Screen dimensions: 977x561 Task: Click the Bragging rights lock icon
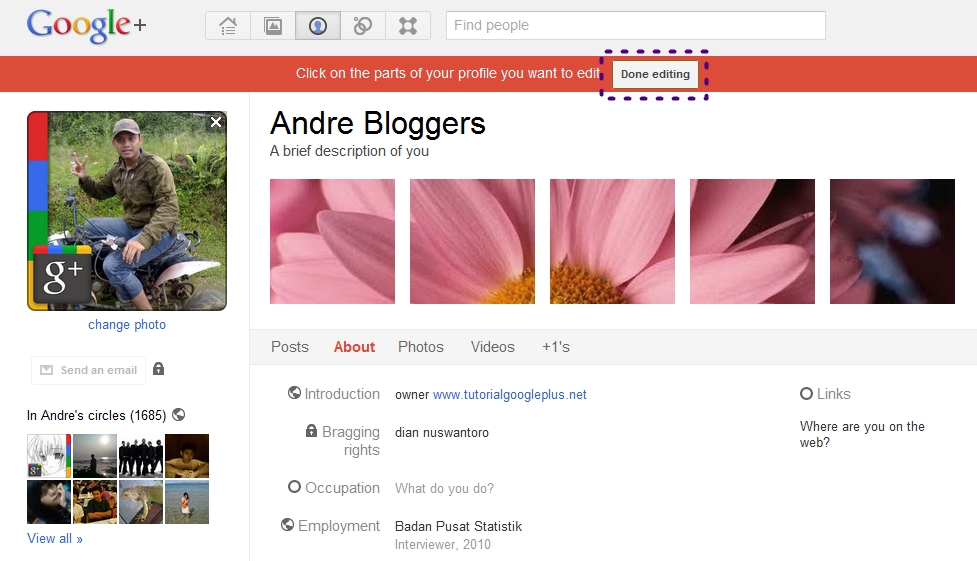pos(311,431)
